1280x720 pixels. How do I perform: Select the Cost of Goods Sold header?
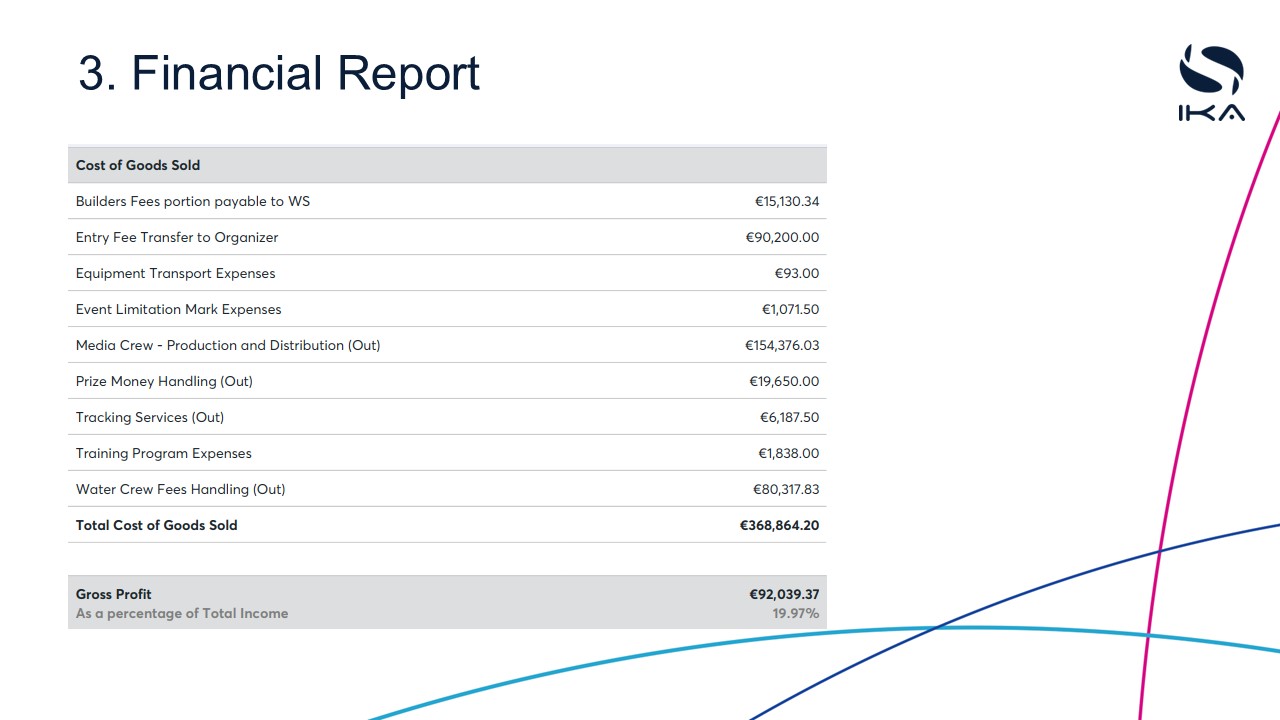point(138,165)
